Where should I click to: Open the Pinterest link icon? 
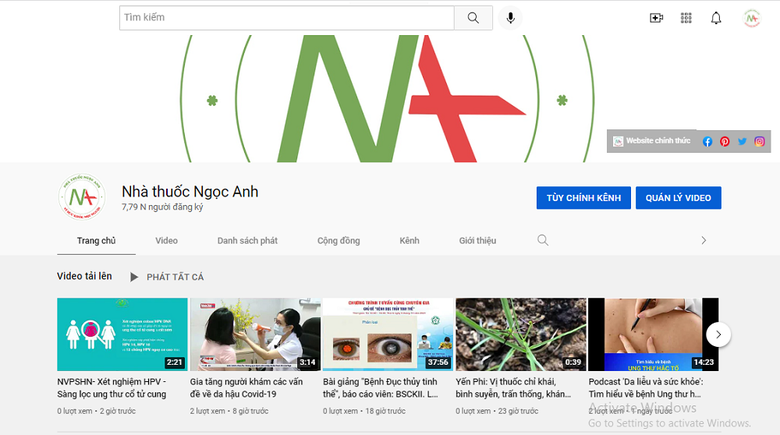tap(724, 141)
